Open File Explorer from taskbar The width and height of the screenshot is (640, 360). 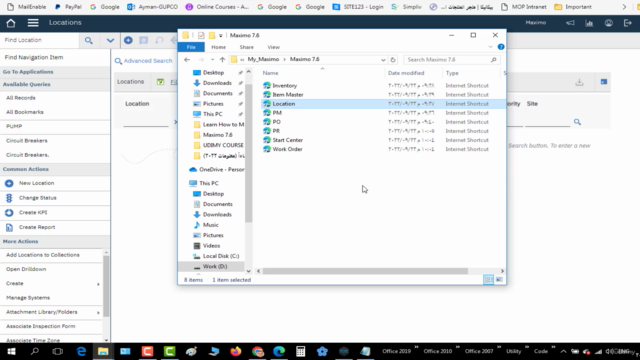[103, 351]
